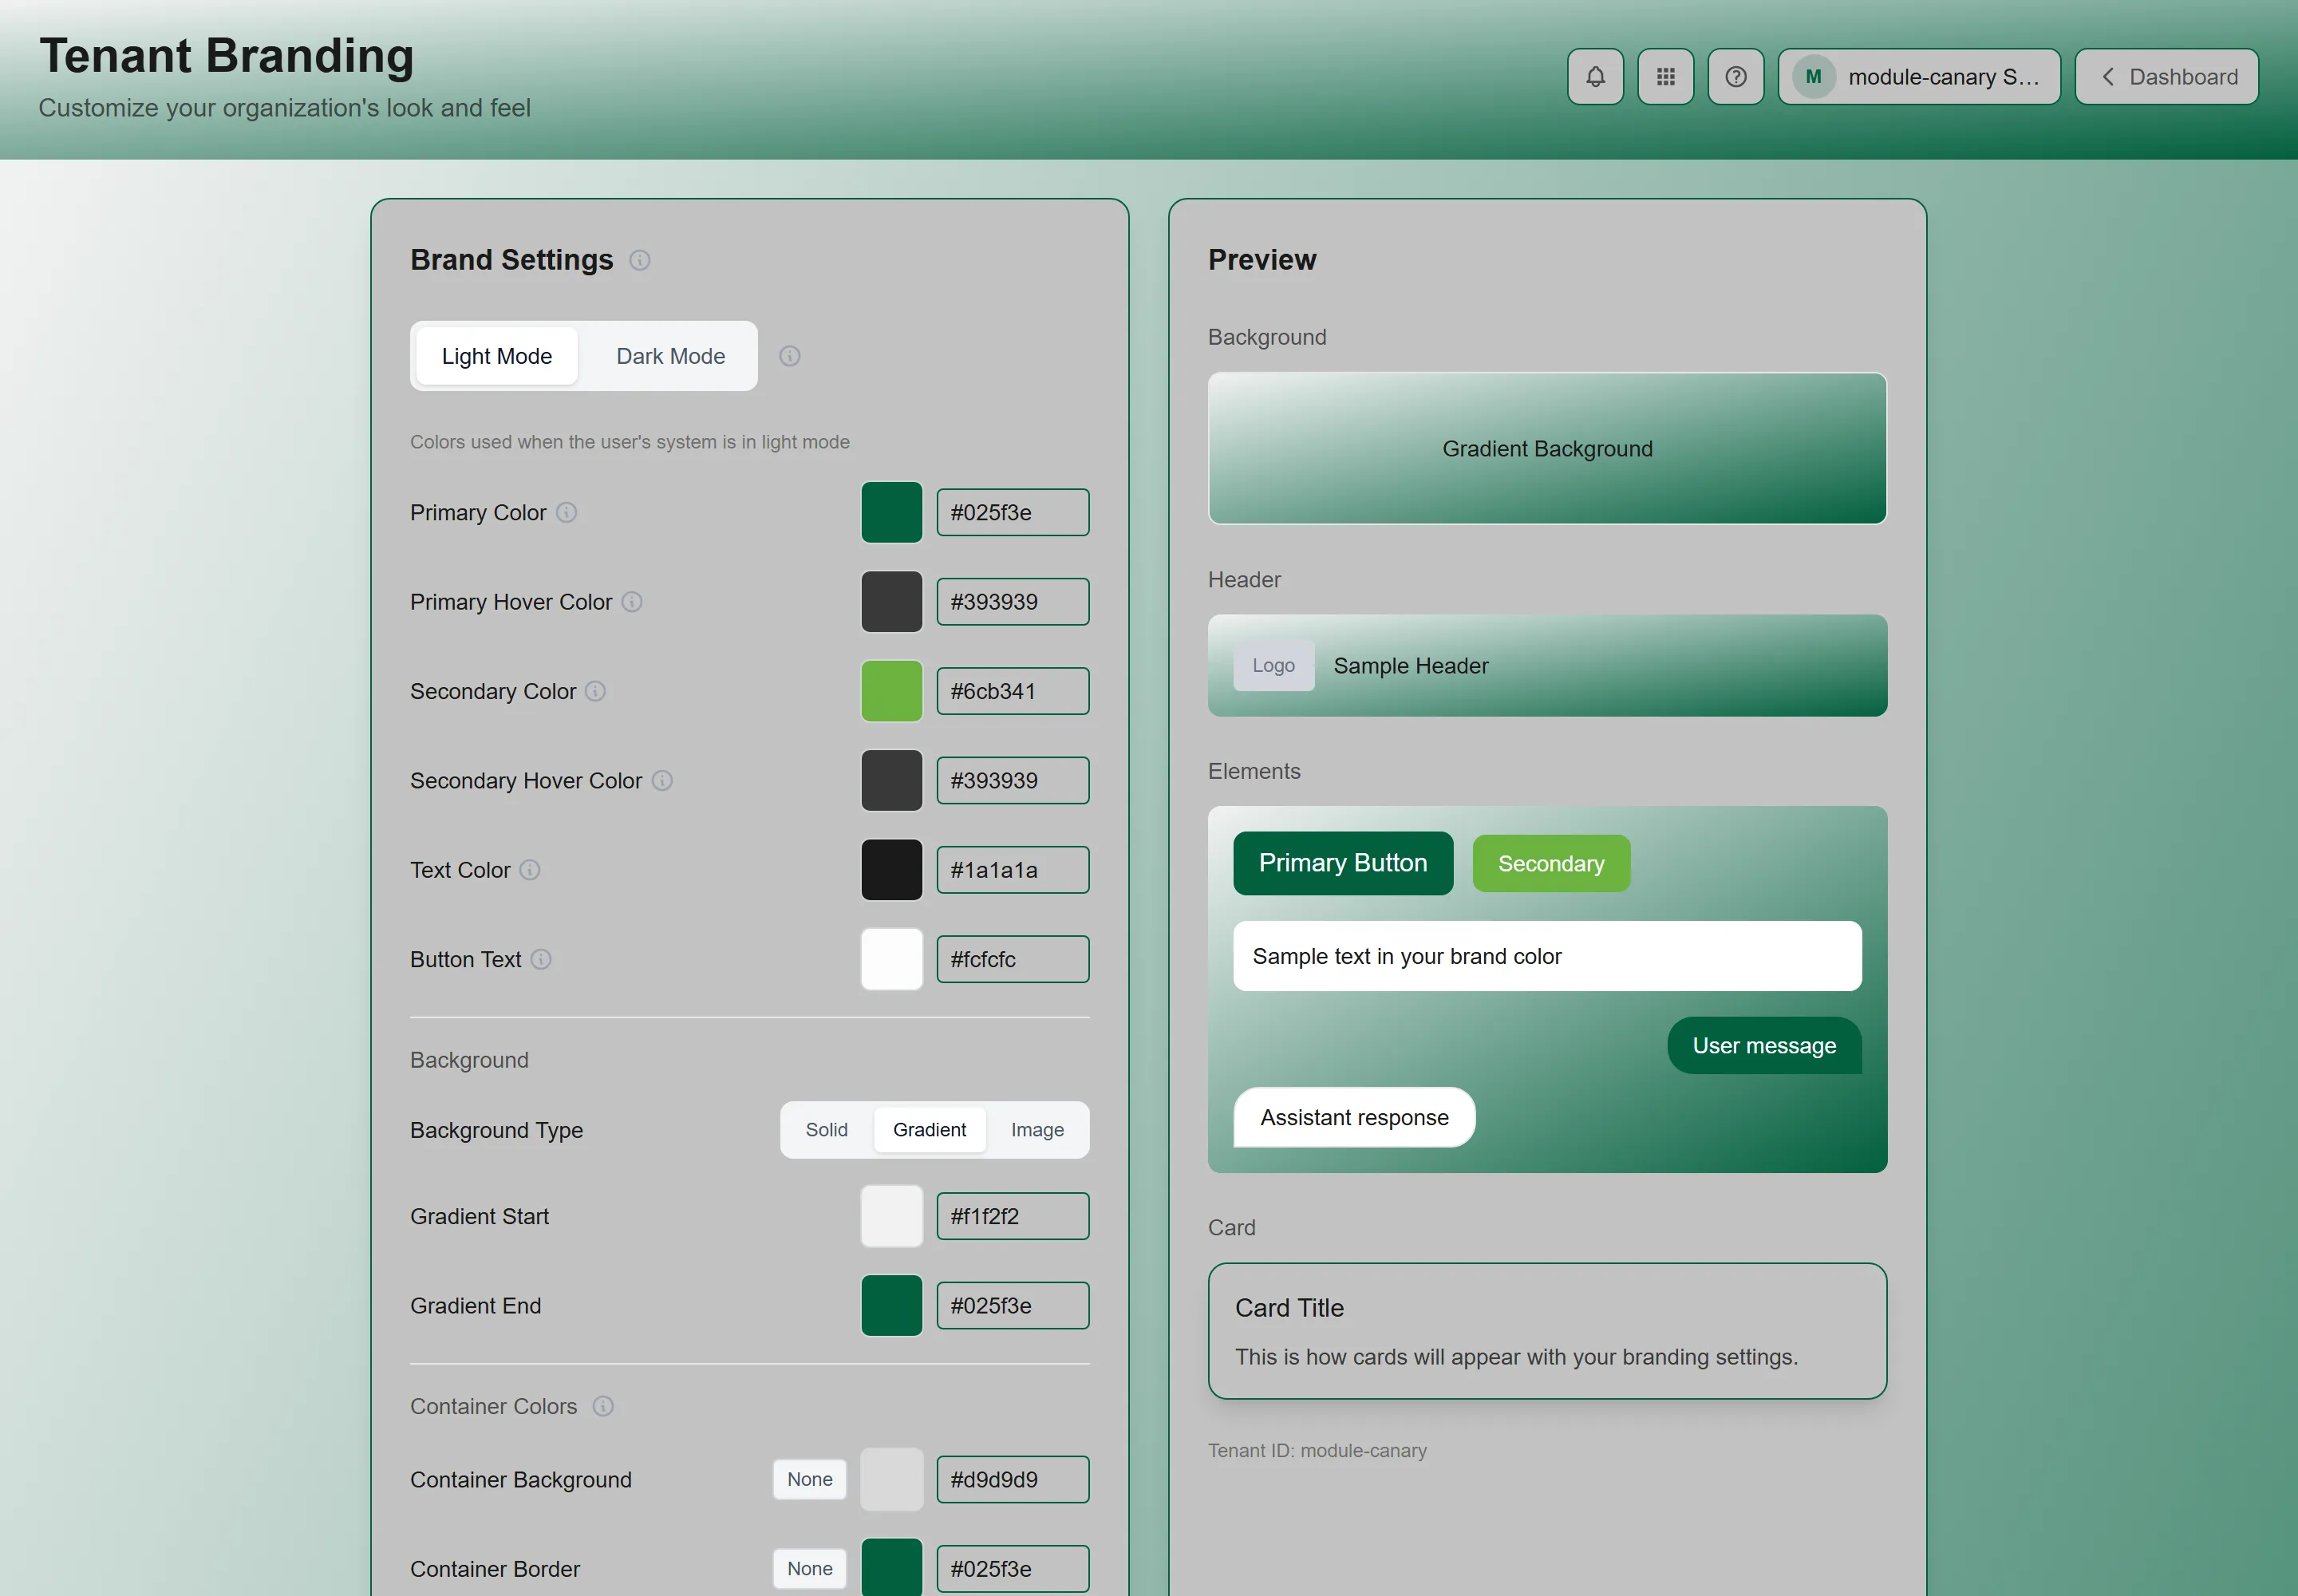The height and width of the screenshot is (1596, 2298).
Task: Edit the Gradient Start hex field #f1f2f2
Action: pos(1013,1216)
